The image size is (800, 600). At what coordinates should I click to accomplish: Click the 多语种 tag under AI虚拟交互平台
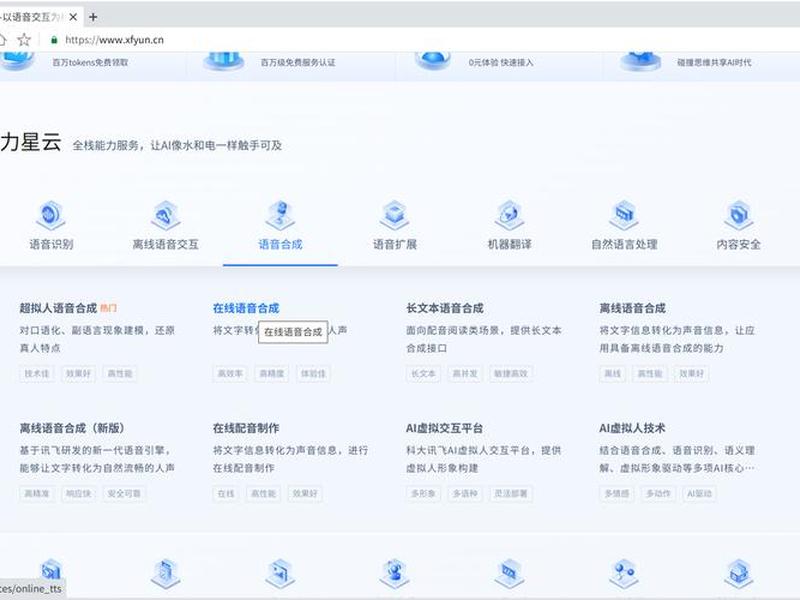point(465,493)
